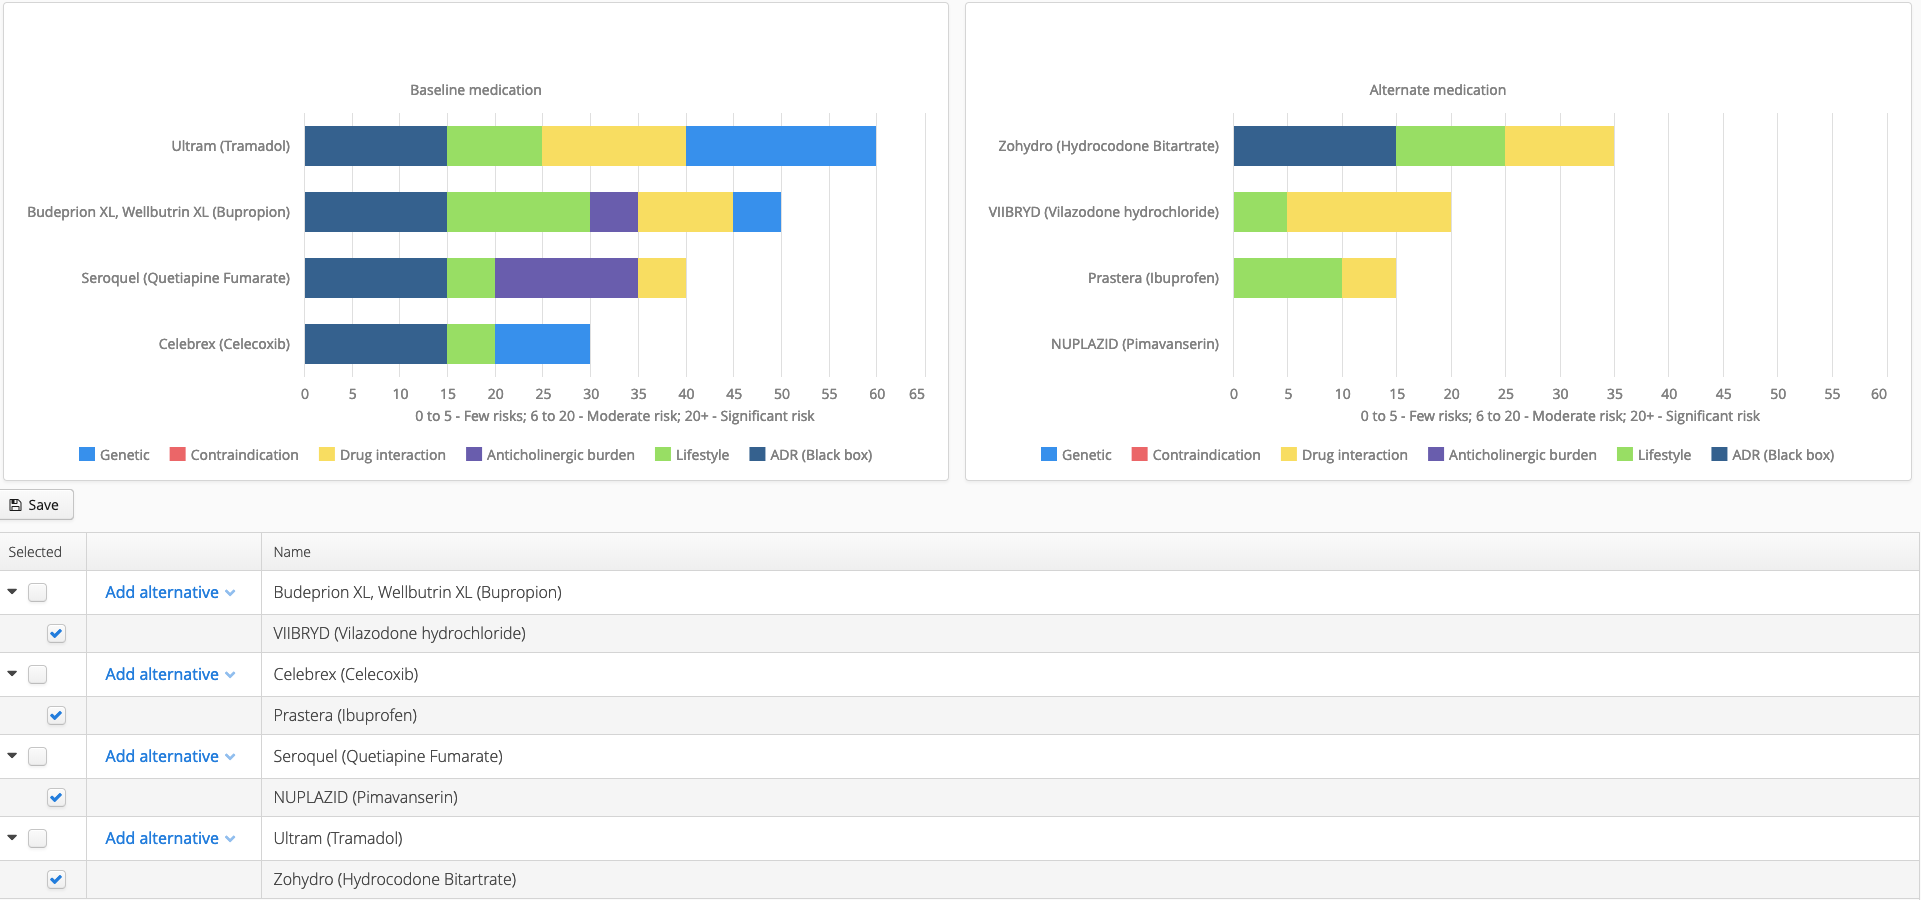
Task: Toggle Contraindication legend in Baseline medication chart
Action: coord(234,455)
